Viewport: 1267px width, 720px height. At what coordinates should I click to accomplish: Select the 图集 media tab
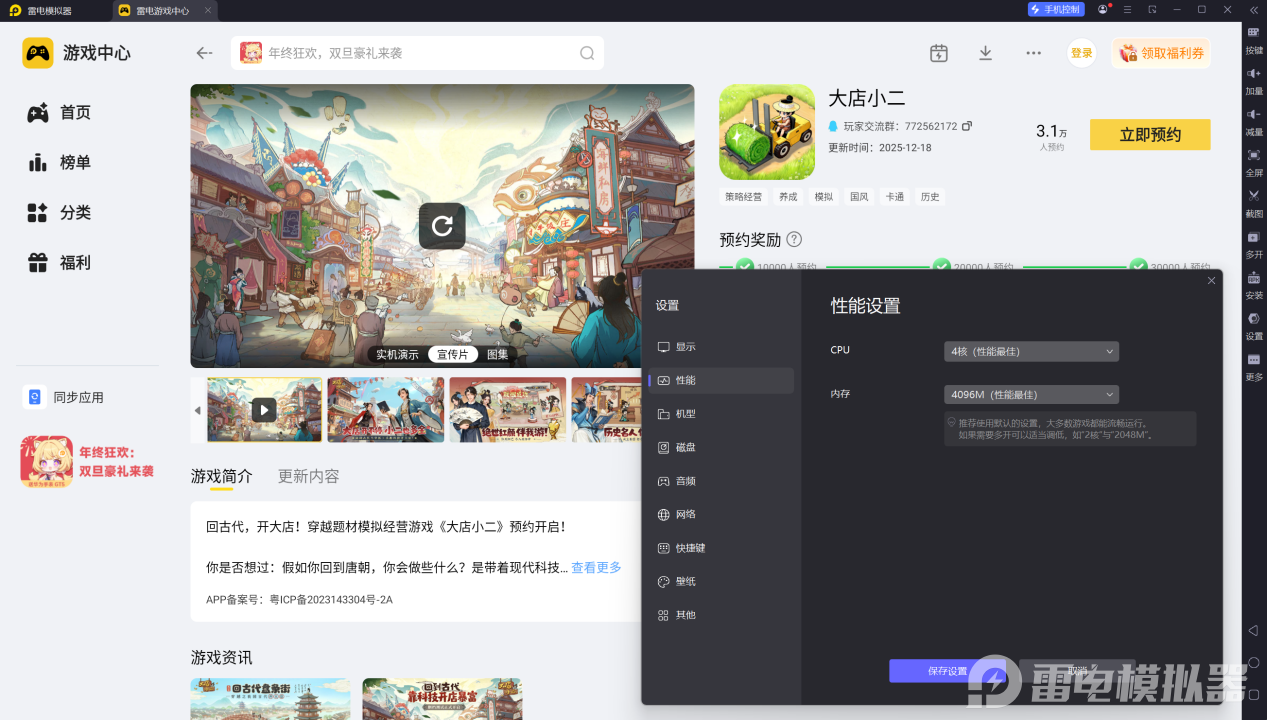pos(498,354)
